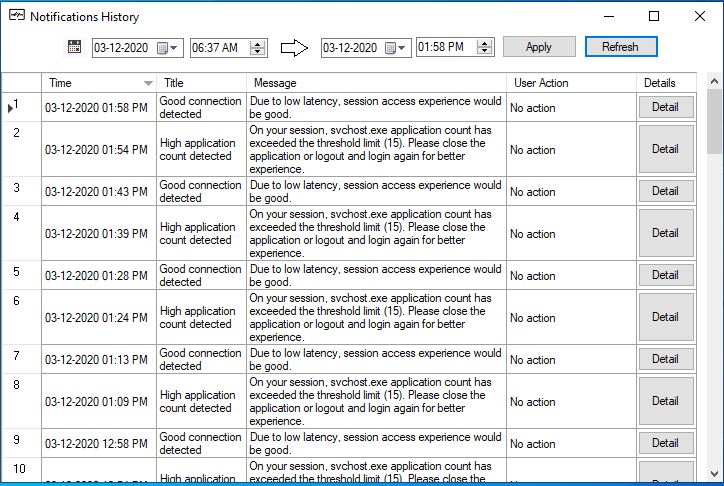Open Detail for the 01:54 PM notification
The height and width of the screenshot is (486, 724).
coord(665,149)
